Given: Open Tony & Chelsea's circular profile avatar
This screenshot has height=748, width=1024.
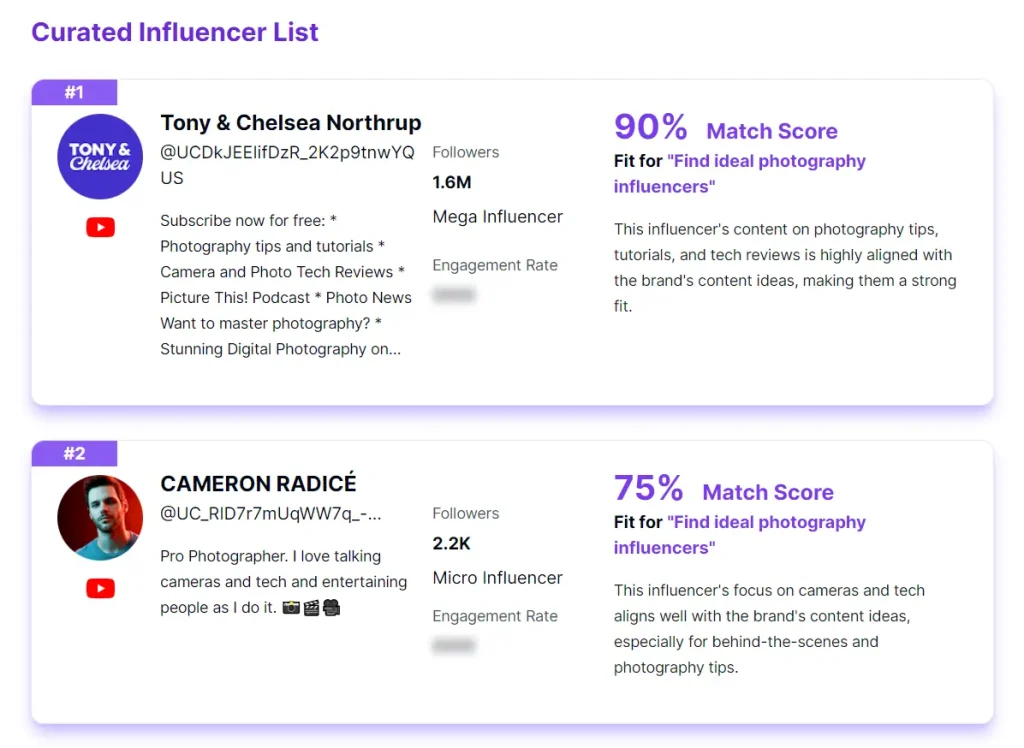Looking at the screenshot, I should click(x=100, y=157).
